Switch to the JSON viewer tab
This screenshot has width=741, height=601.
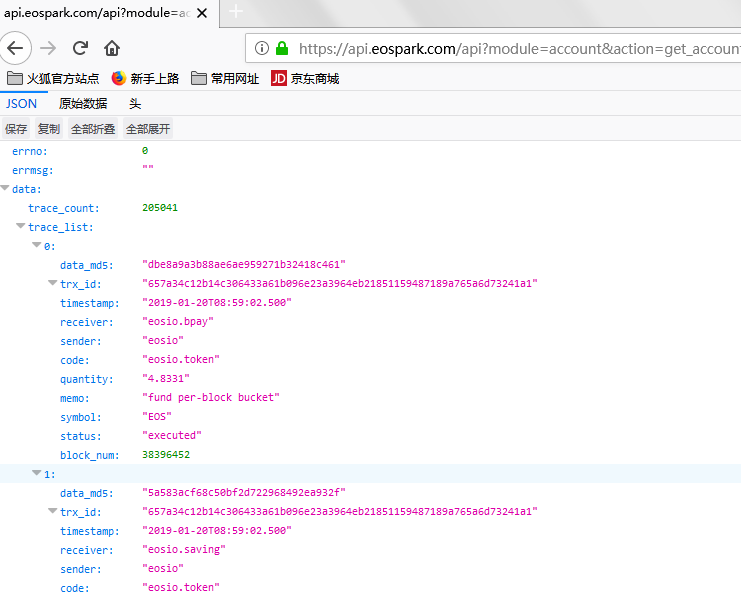21,103
